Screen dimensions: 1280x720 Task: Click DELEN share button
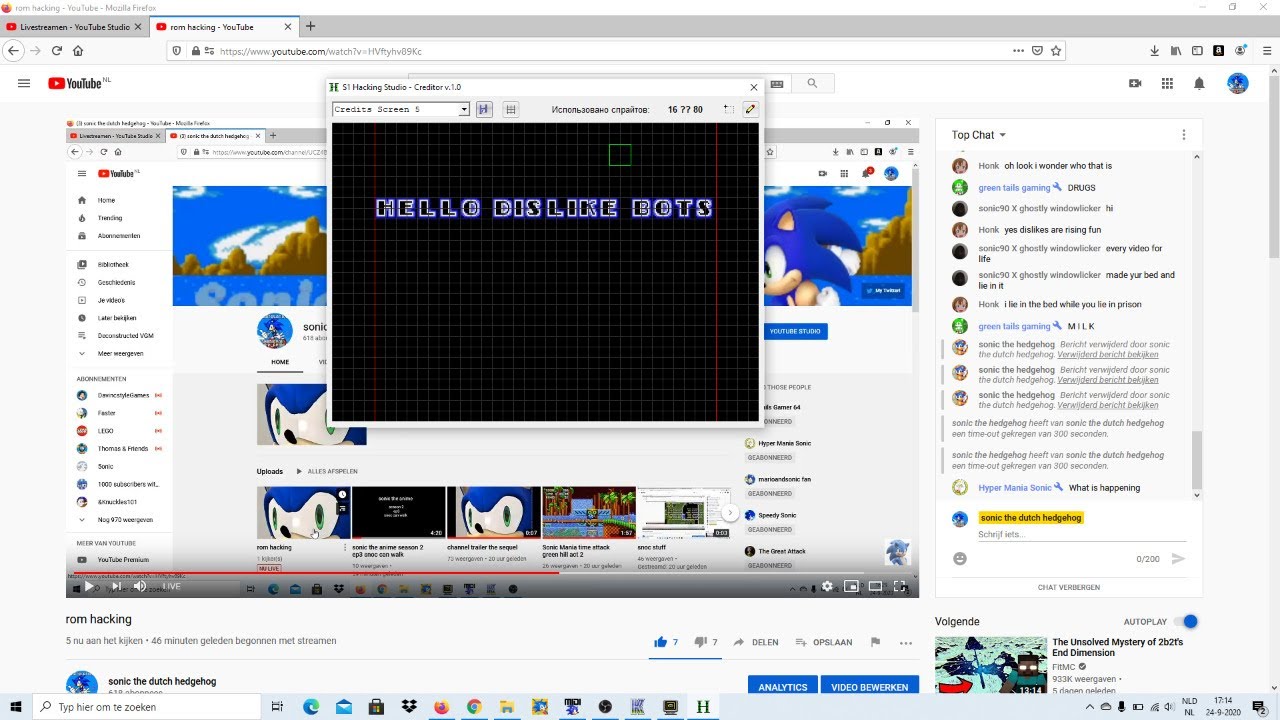756,642
